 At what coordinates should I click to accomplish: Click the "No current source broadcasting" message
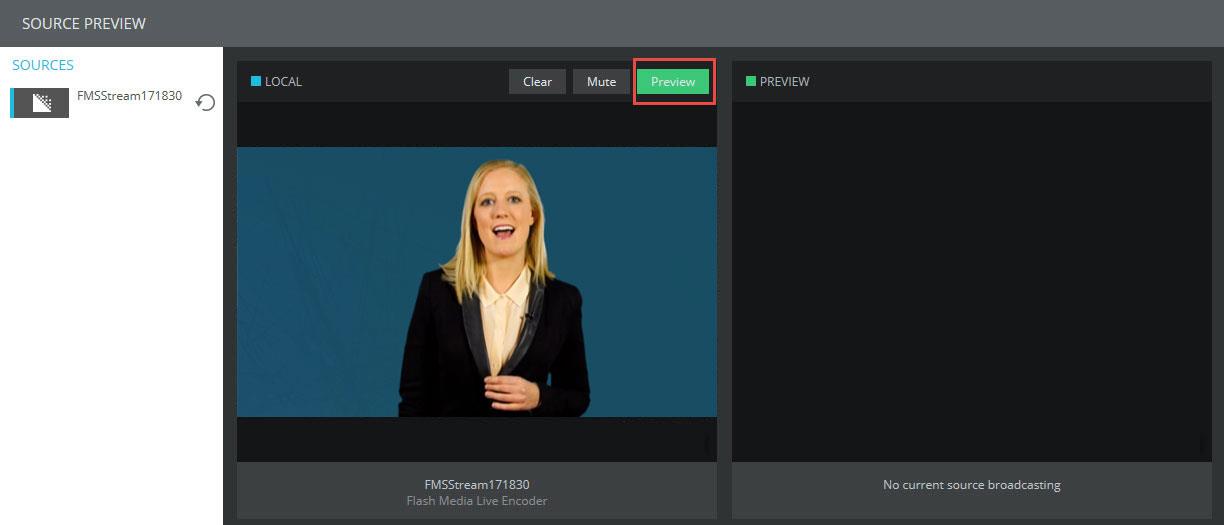(x=971, y=485)
